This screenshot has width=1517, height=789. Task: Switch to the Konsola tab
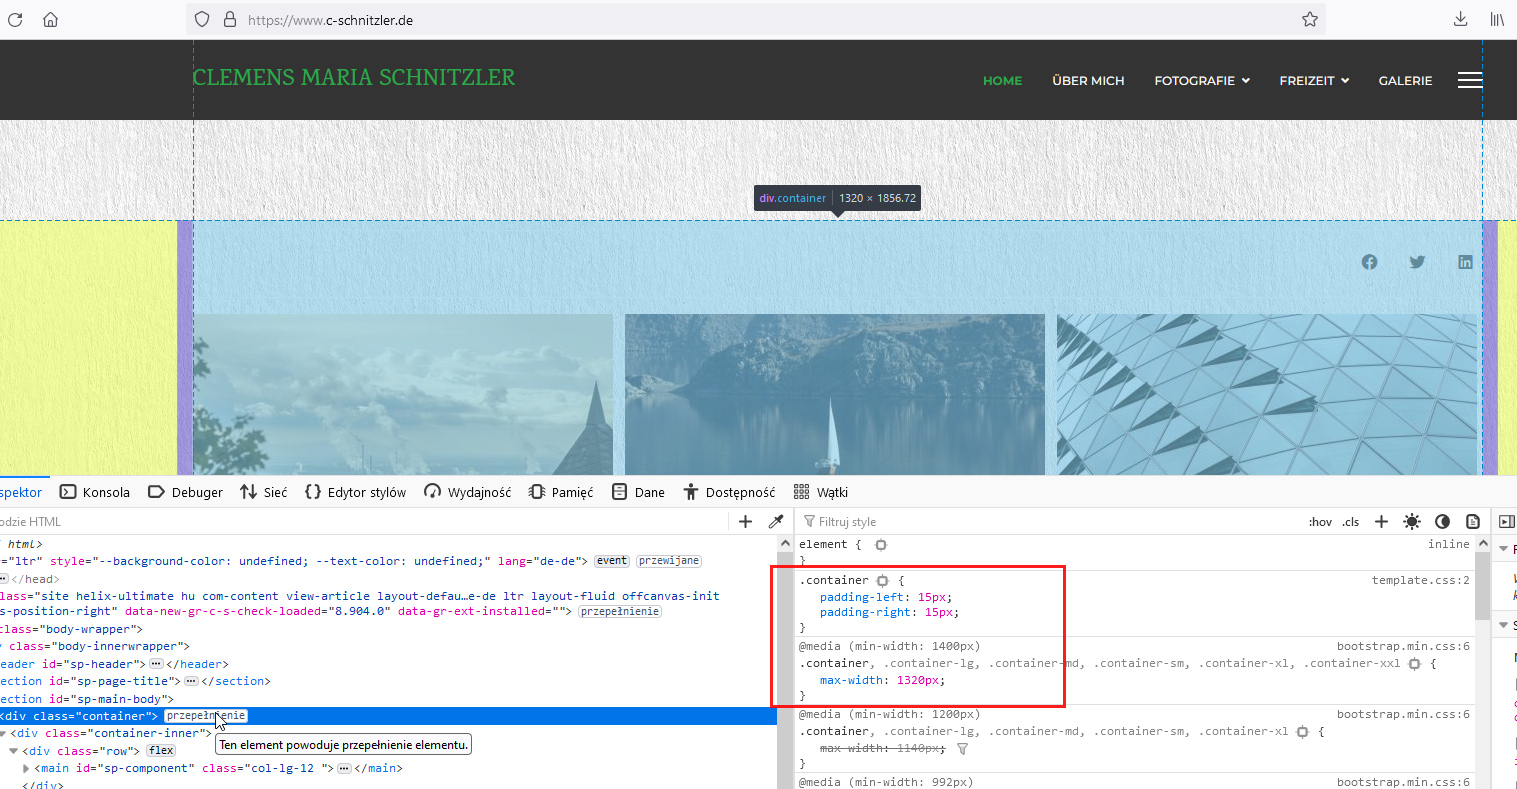[96, 492]
